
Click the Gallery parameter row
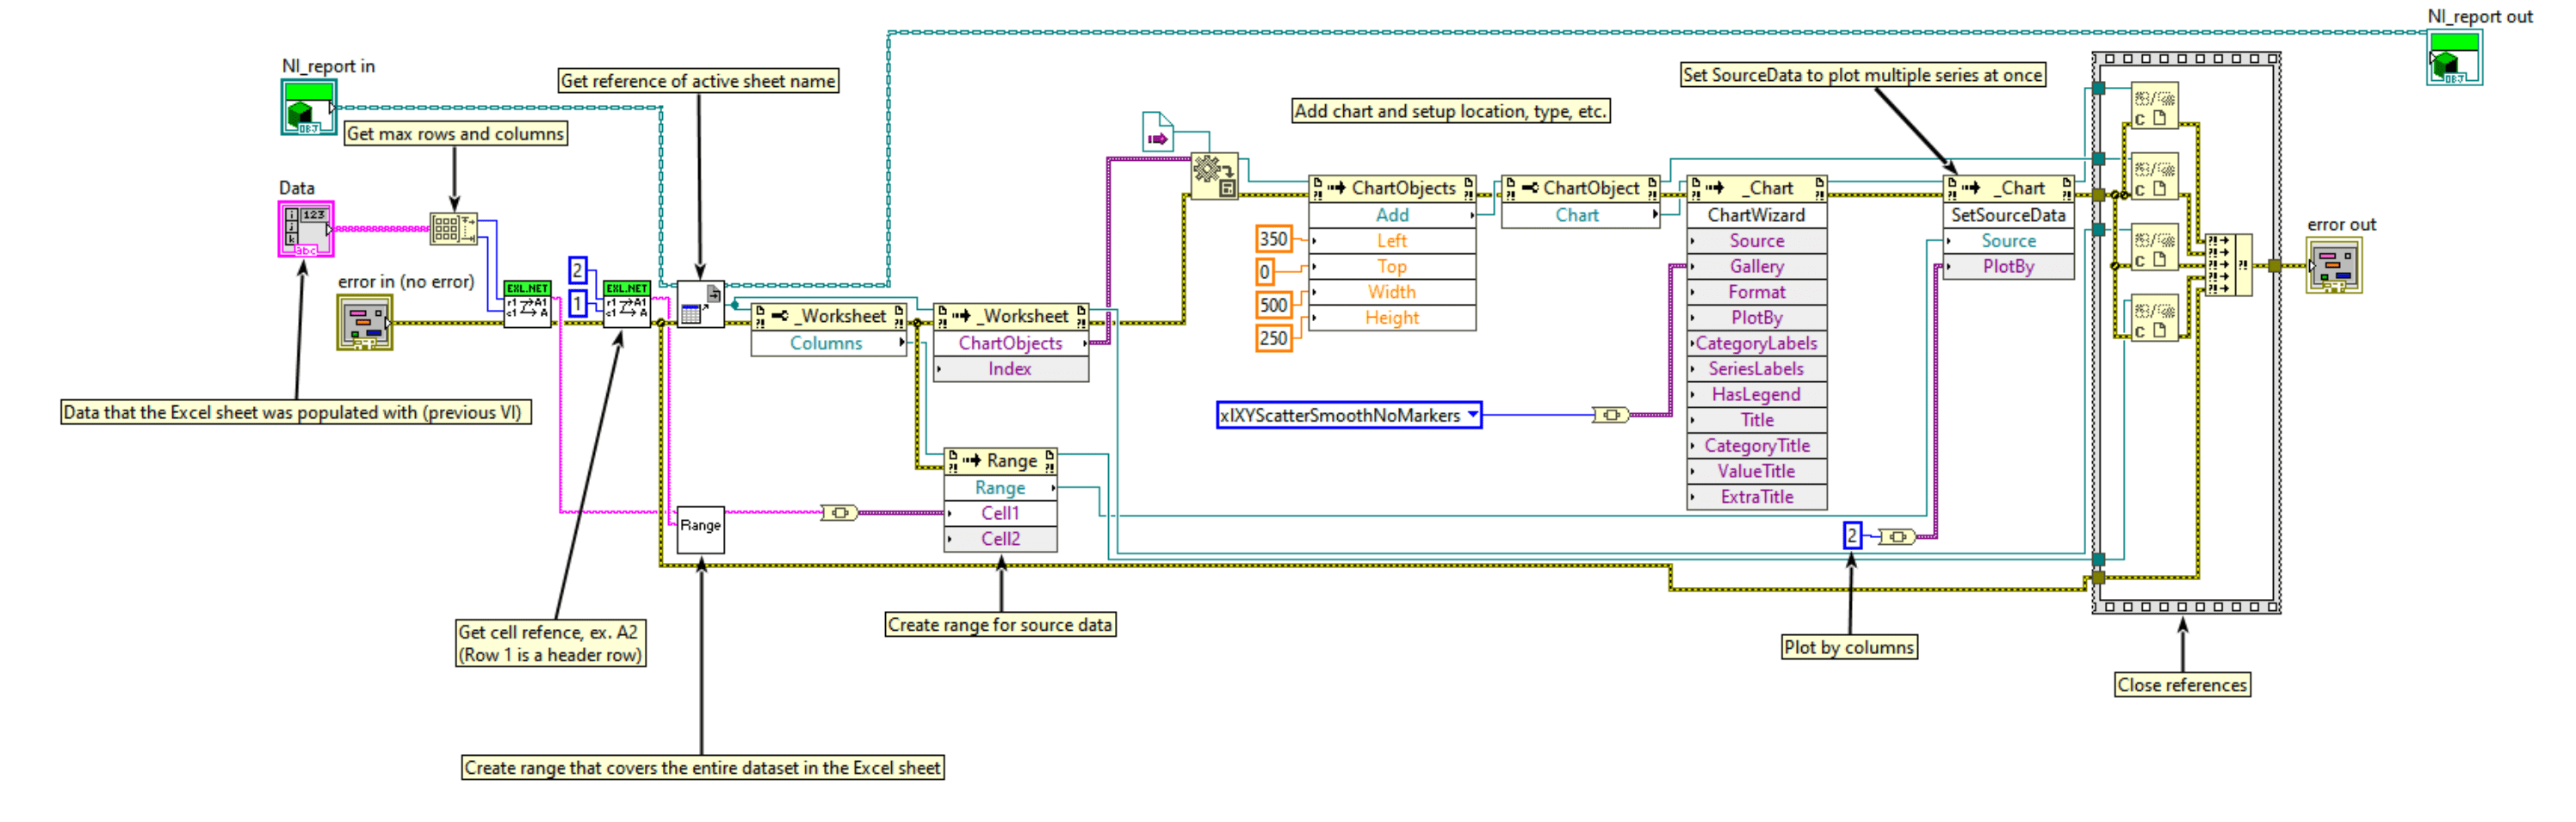pos(1756,266)
